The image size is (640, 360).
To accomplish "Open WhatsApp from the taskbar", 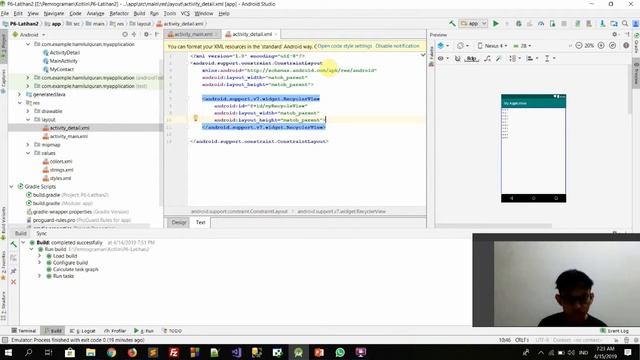I will 340,352.
